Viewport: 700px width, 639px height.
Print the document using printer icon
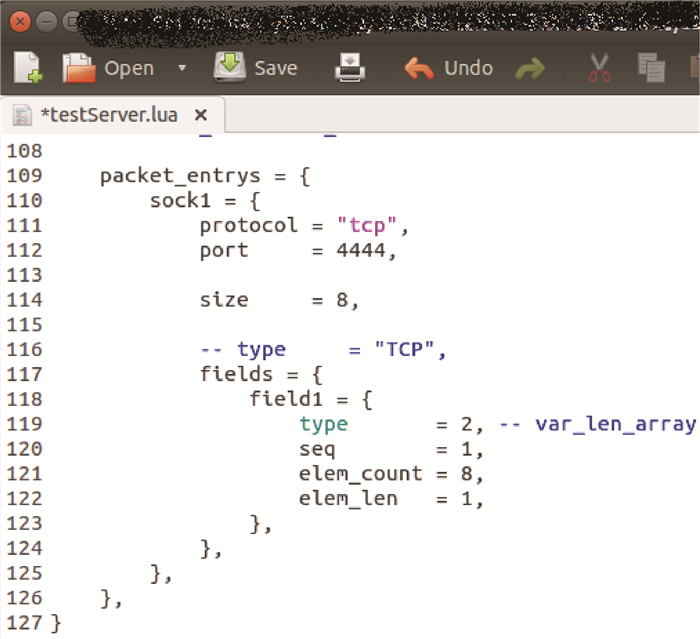[350, 68]
